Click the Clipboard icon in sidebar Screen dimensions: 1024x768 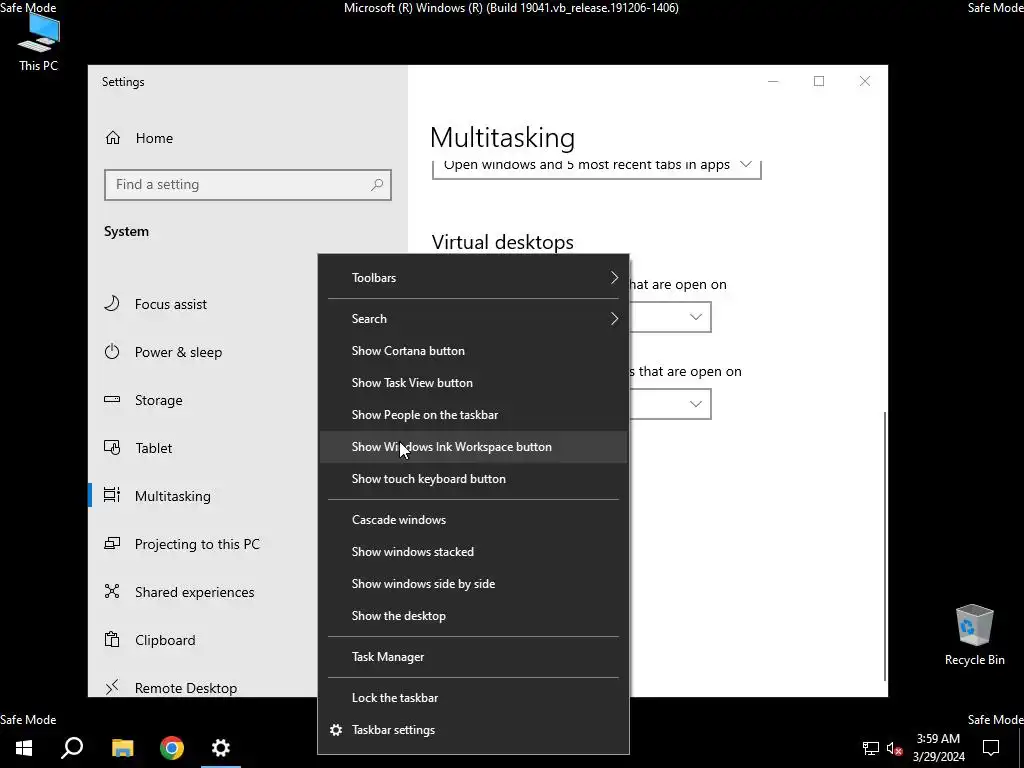tap(112, 639)
